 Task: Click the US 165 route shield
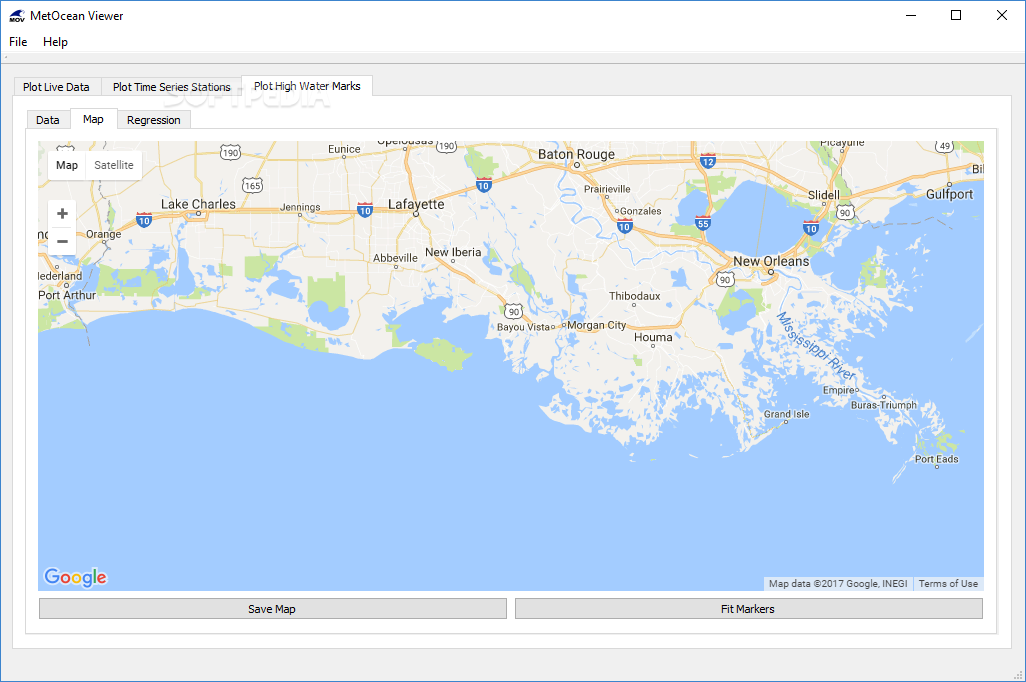pyautogui.click(x=252, y=186)
